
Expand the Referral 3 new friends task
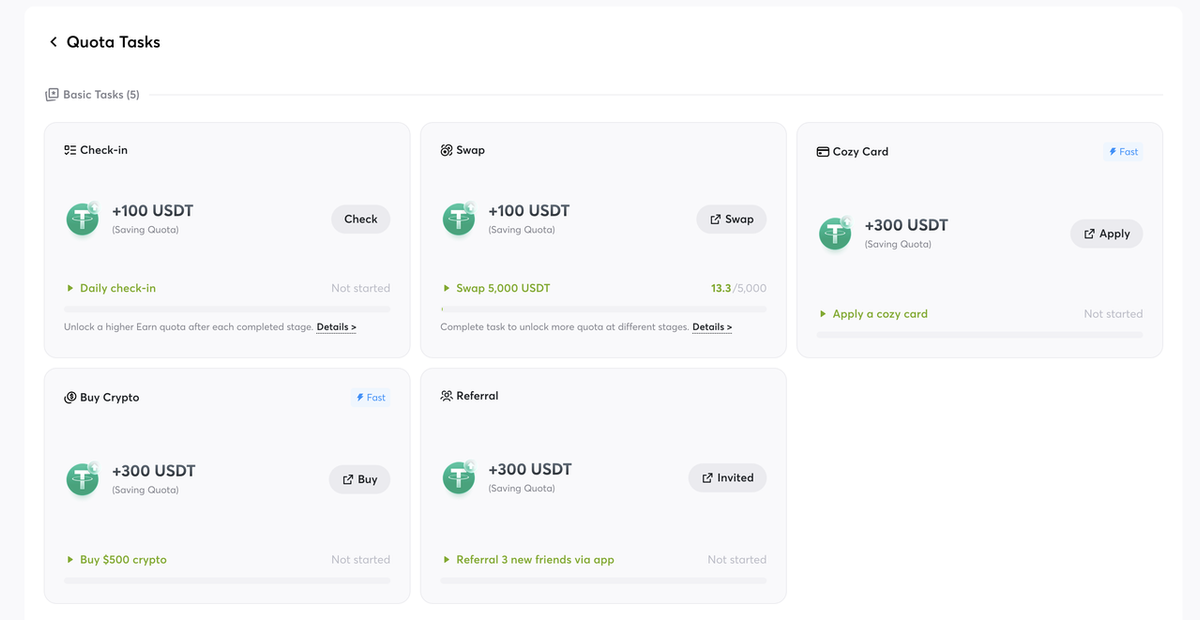(x=528, y=560)
